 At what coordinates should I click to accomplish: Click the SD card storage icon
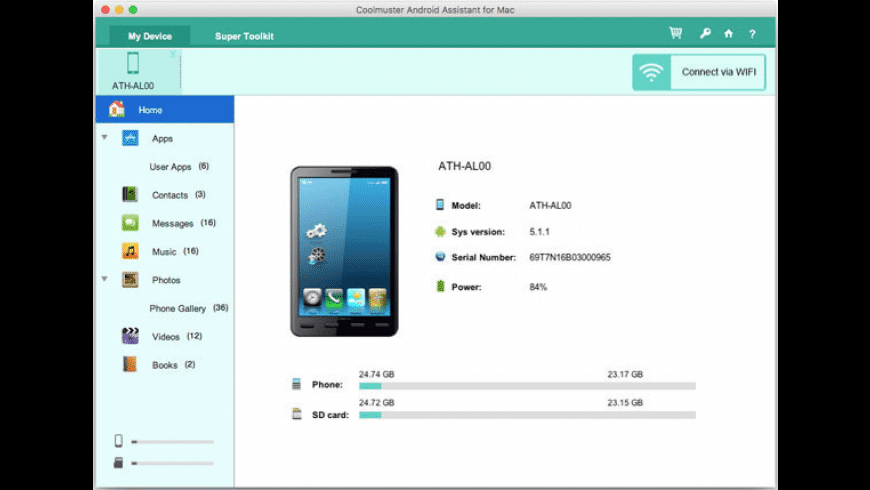[x=297, y=414]
